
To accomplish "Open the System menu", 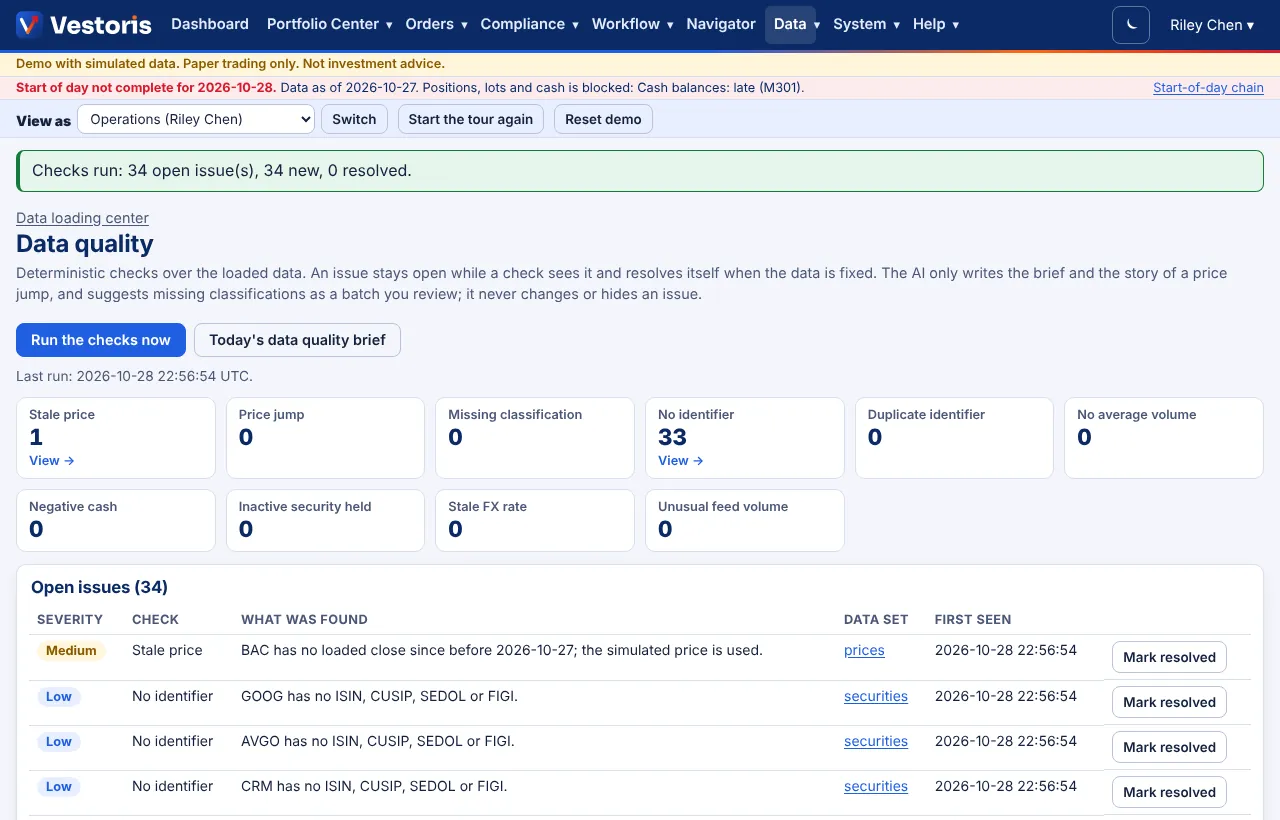I will [x=866, y=24].
